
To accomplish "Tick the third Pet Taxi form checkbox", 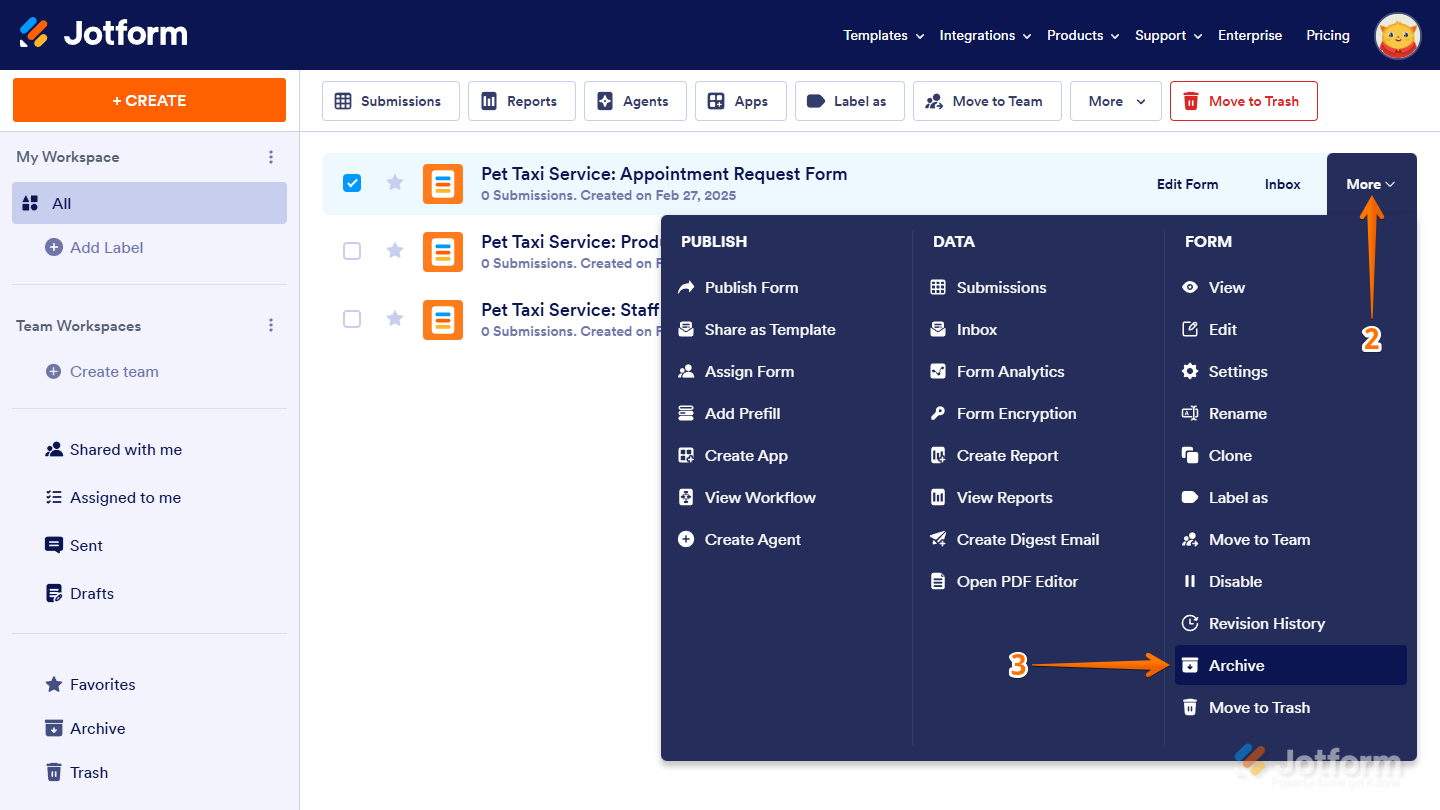I will tap(352, 319).
